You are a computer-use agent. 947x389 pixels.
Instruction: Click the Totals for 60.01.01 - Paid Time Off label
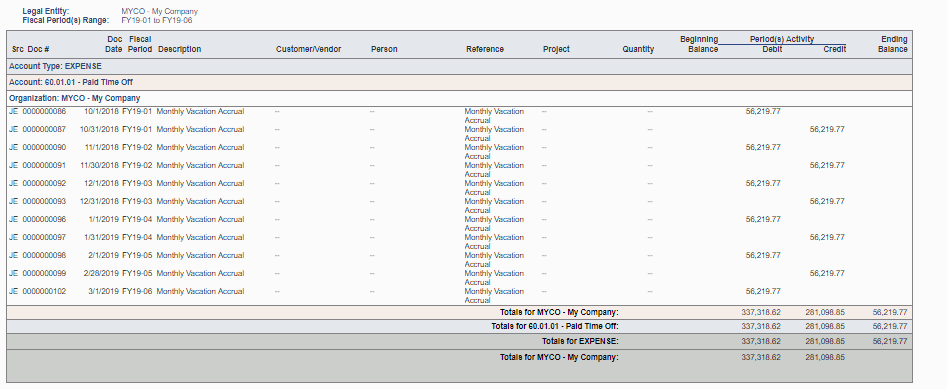tap(555, 326)
